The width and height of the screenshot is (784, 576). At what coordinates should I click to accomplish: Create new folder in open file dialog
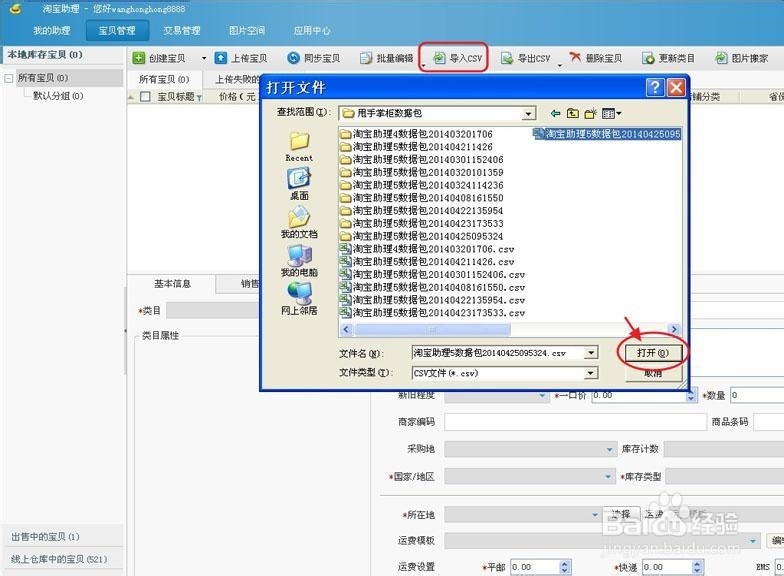590,114
